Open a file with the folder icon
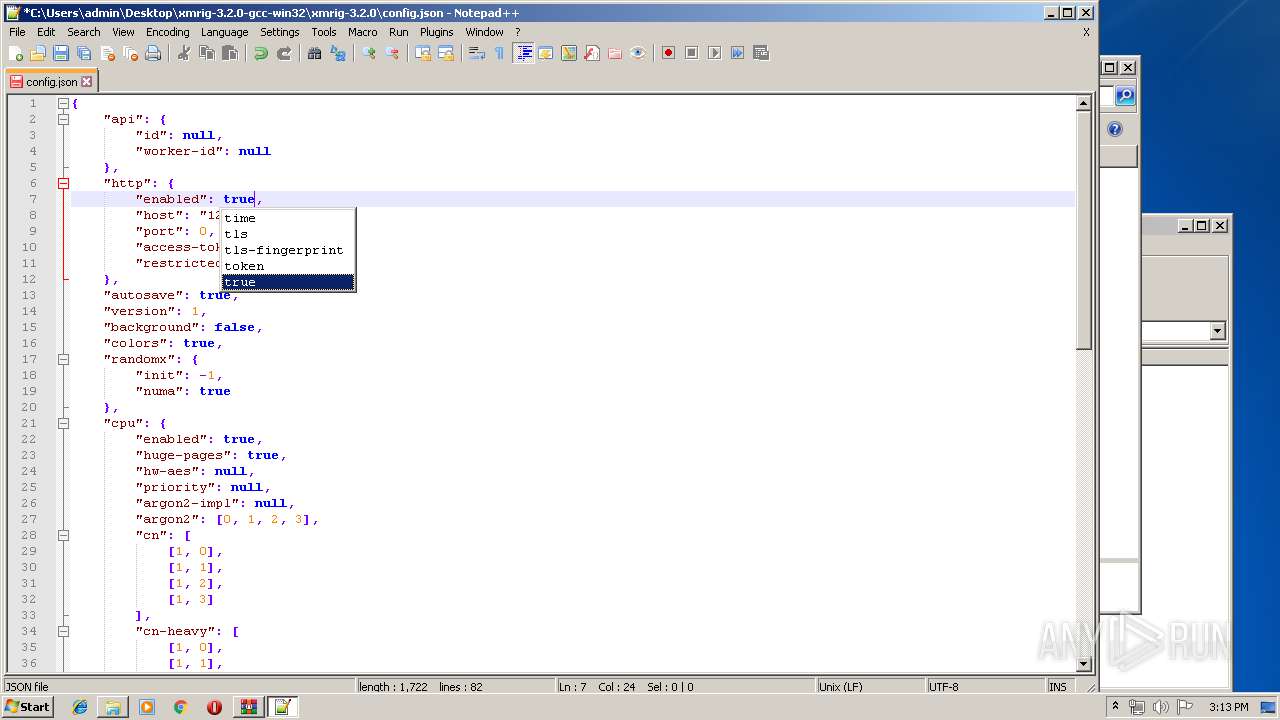The height and width of the screenshot is (720, 1280). click(x=38, y=53)
